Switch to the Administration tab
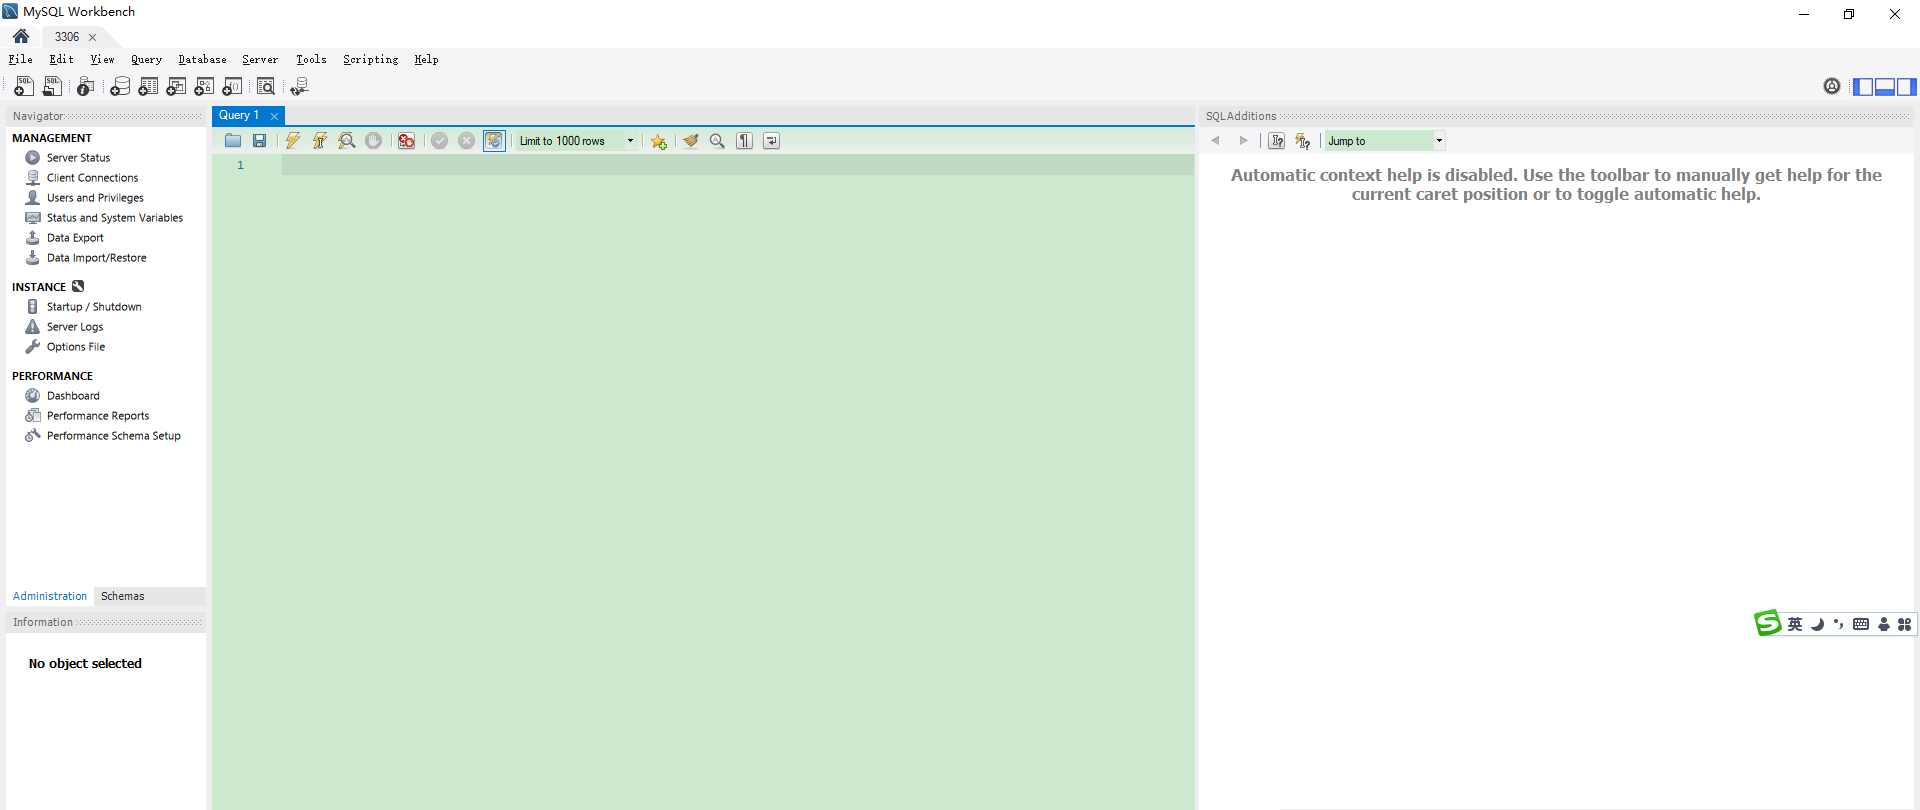1920x810 pixels. tap(50, 596)
